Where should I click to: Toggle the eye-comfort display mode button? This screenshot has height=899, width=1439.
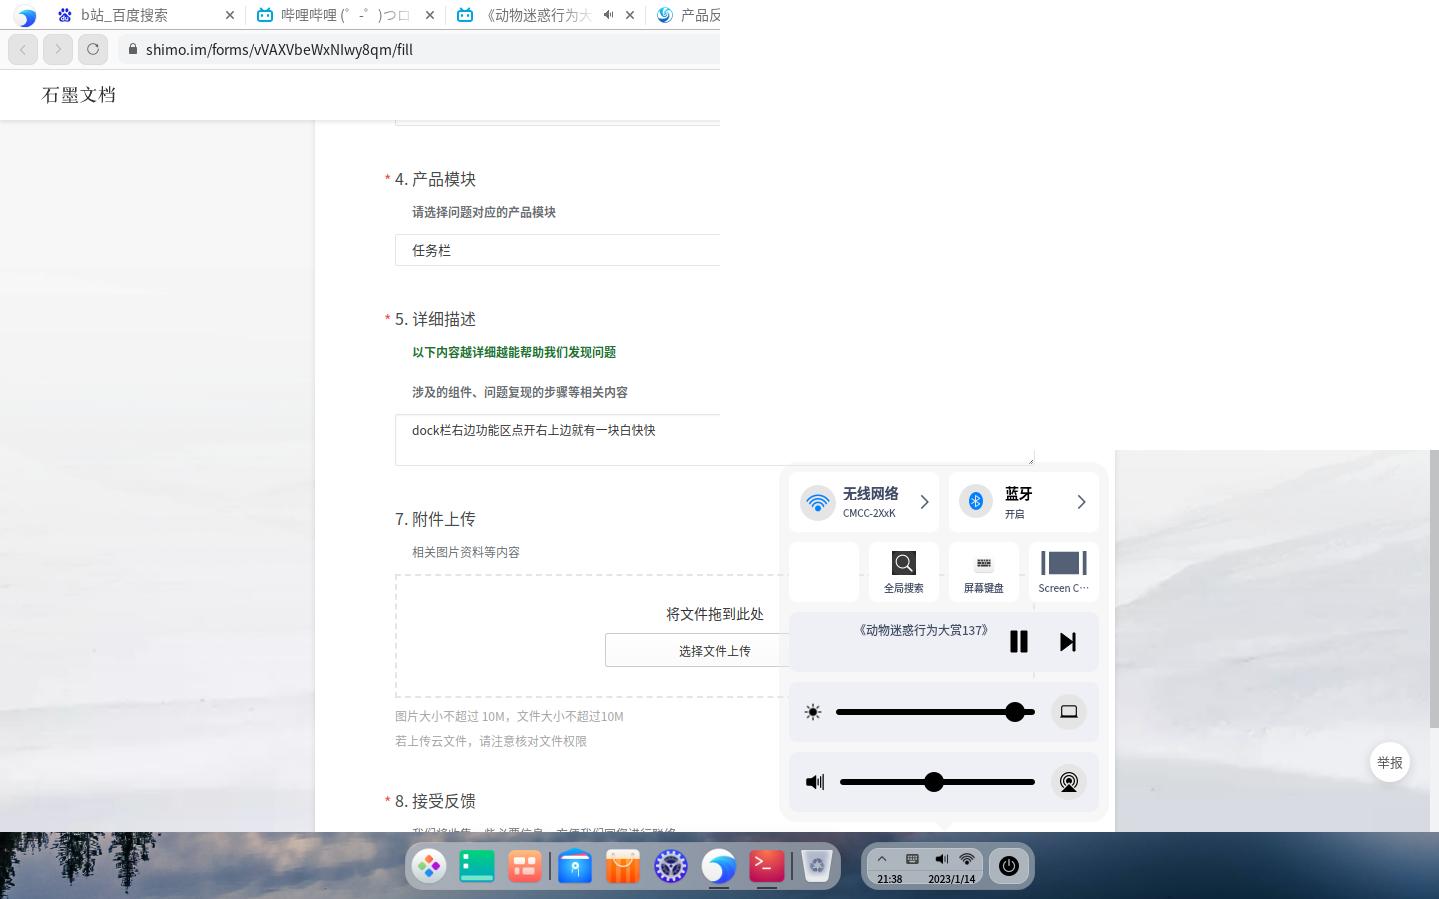coord(1068,711)
